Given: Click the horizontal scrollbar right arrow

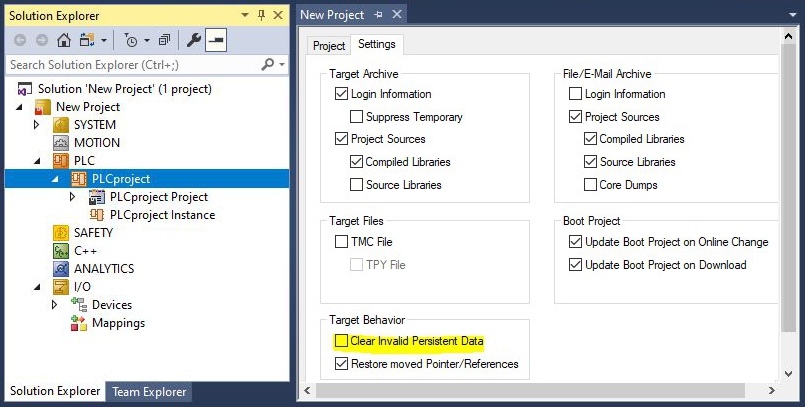Looking at the screenshot, I should [772, 391].
